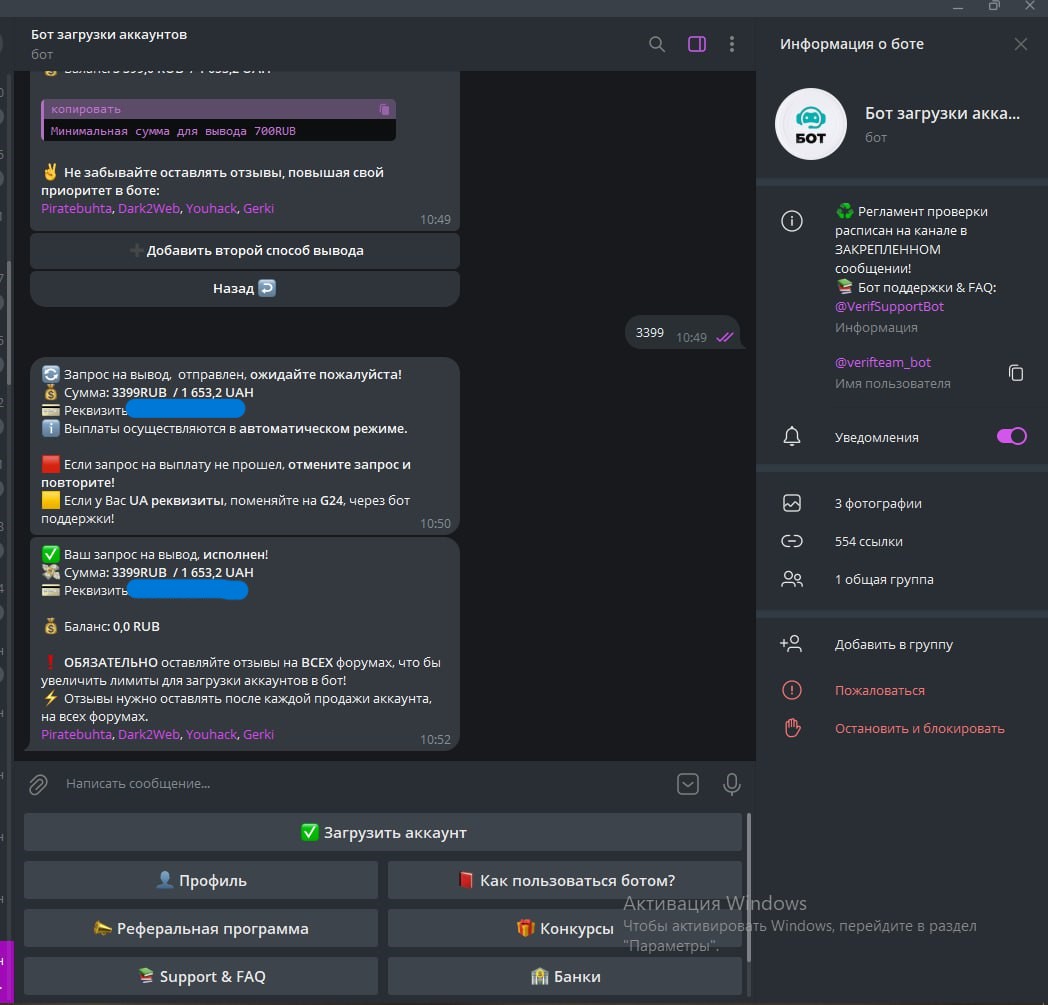Open chat search with magnifier icon
Image resolution: width=1048 pixels, height=1005 pixels.
[657, 44]
